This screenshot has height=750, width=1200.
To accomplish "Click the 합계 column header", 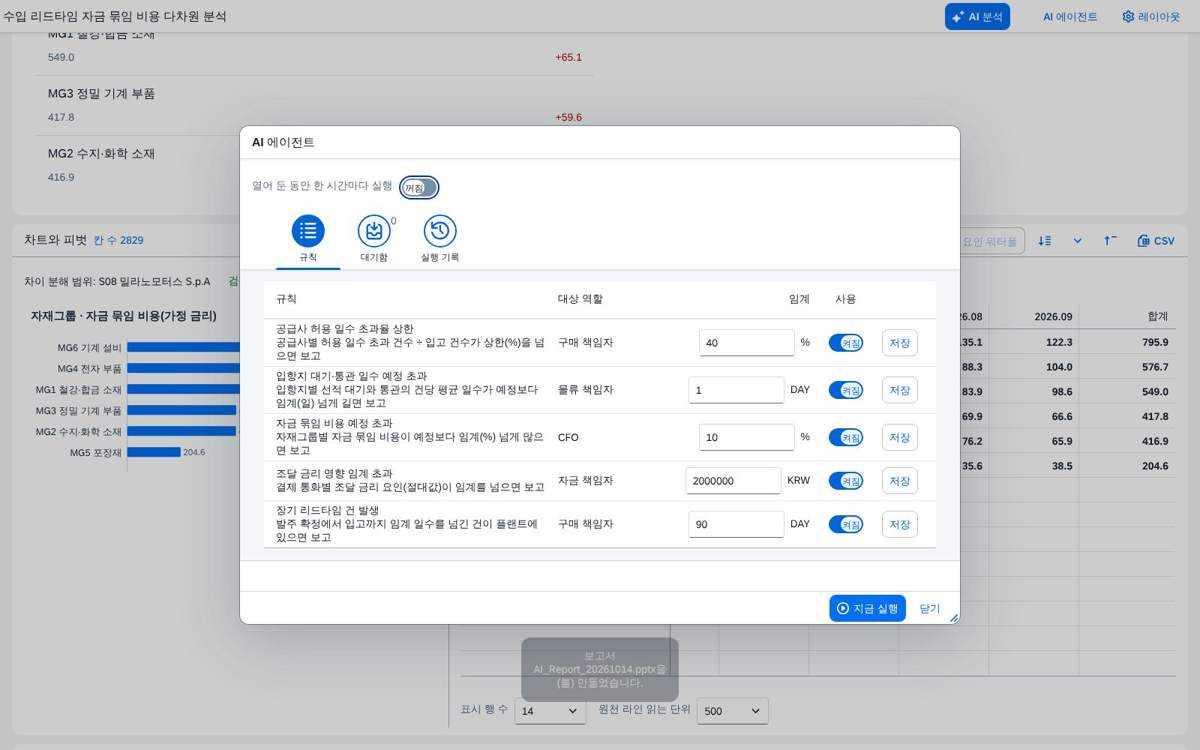I will 1158,316.
